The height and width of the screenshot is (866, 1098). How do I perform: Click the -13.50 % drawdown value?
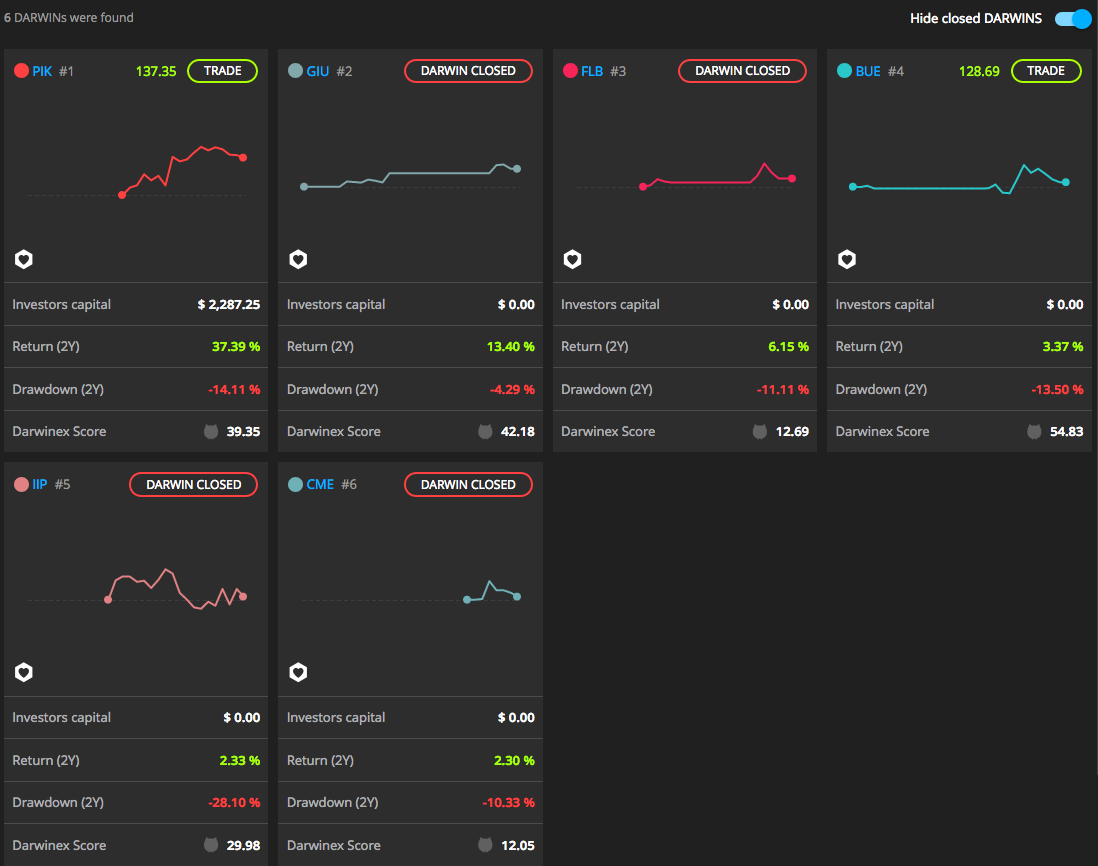pyautogui.click(x=1057, y=389)
